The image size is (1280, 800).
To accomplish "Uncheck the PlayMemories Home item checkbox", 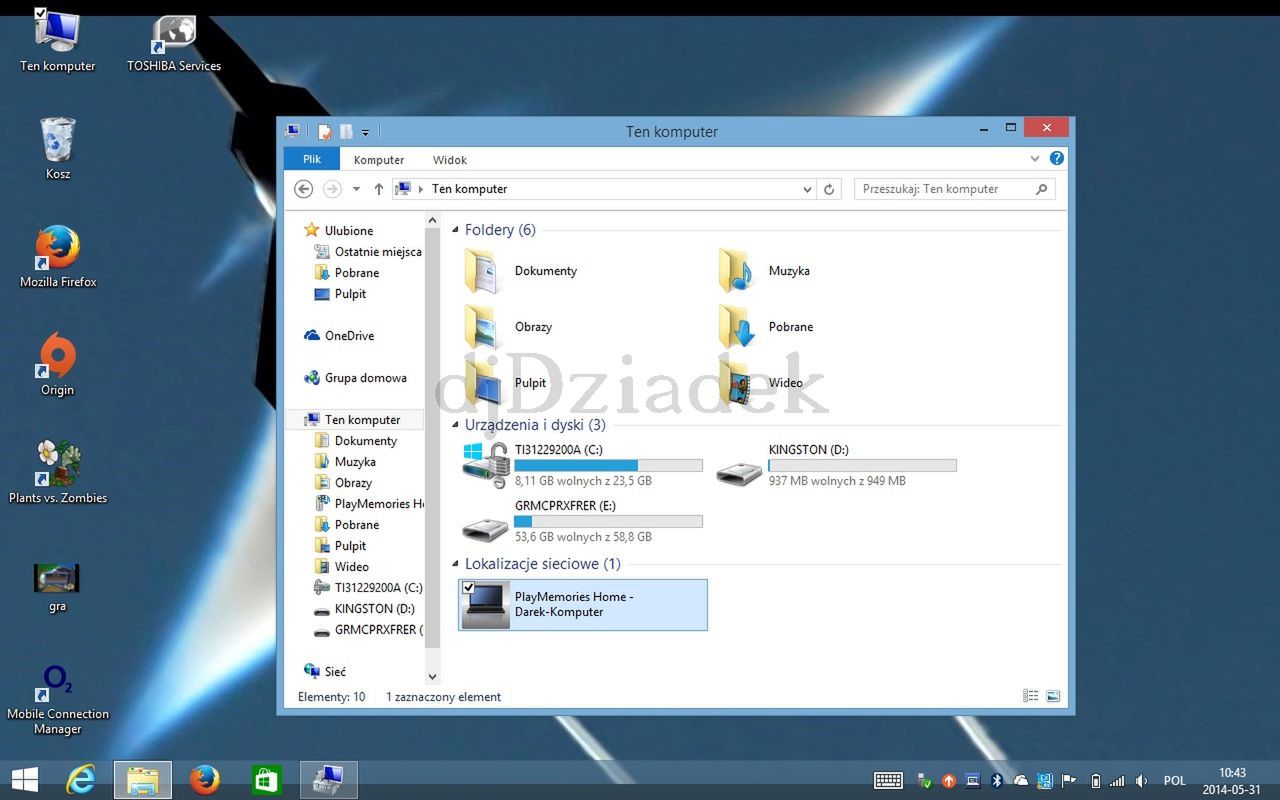I will click(x=468, y=588).
